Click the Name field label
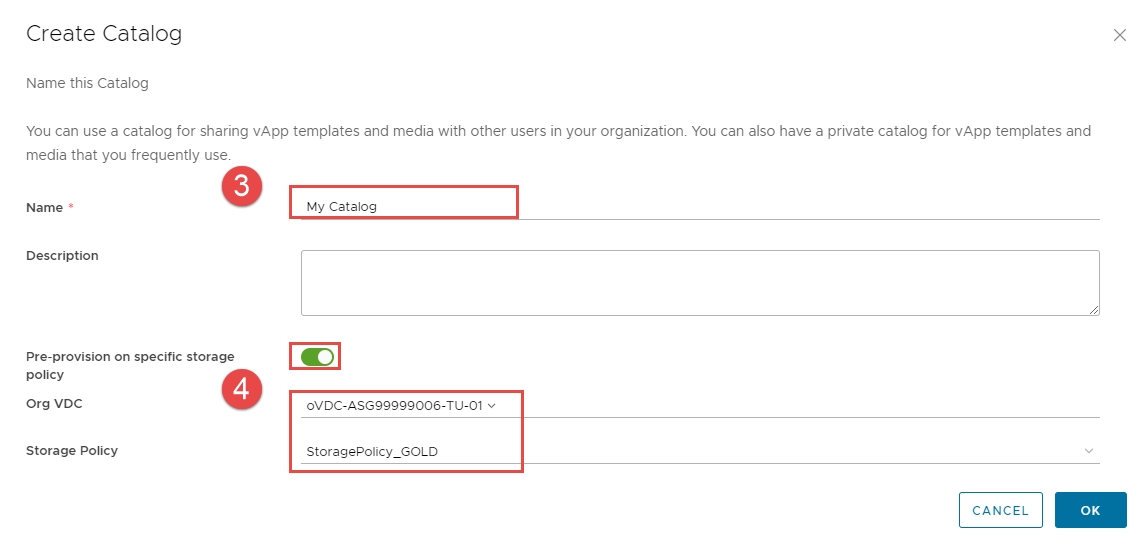1148x551 pixels. pyautogui.click(x=45, y=207)
